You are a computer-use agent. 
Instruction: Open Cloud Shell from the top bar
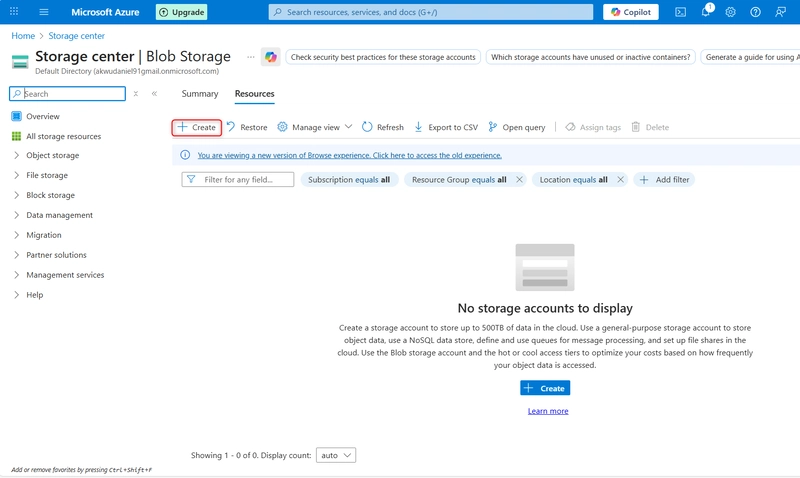point(680,12)
